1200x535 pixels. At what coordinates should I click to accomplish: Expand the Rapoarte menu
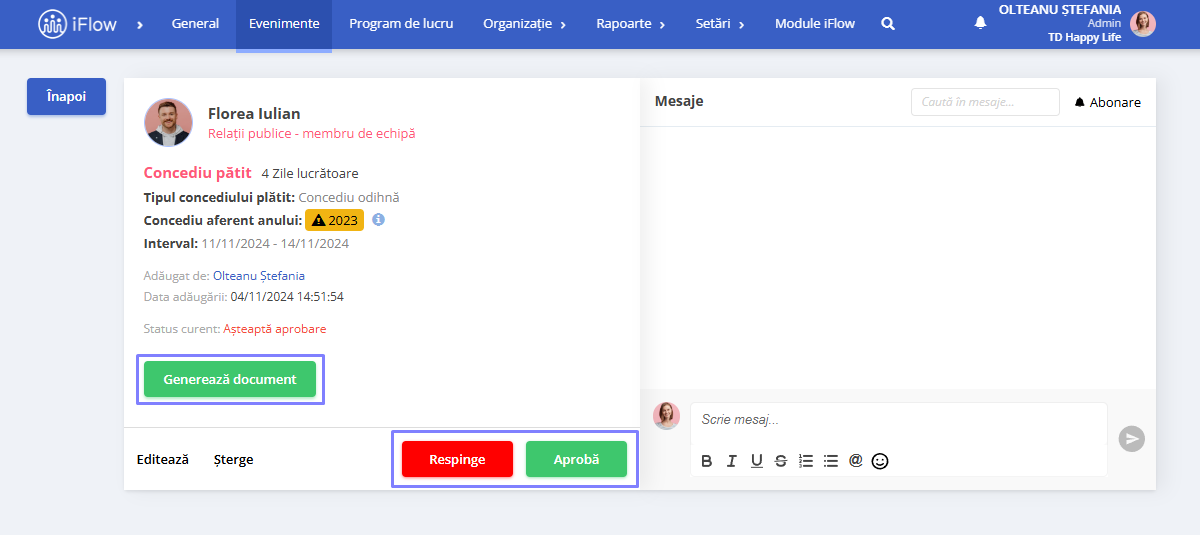631,24
